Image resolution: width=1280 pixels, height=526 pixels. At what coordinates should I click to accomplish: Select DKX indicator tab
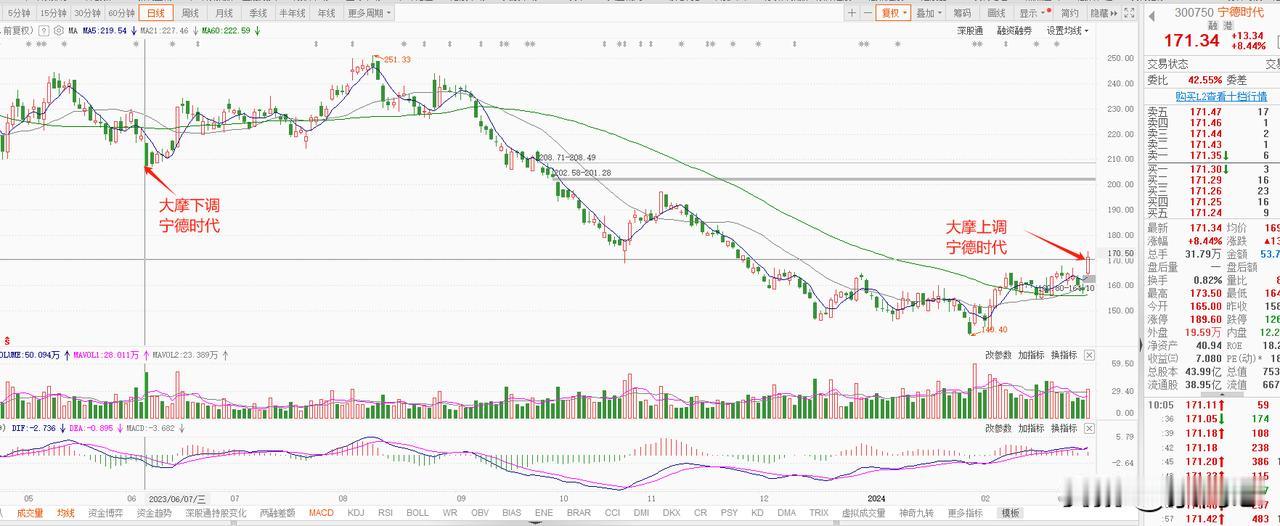[670, 513]
